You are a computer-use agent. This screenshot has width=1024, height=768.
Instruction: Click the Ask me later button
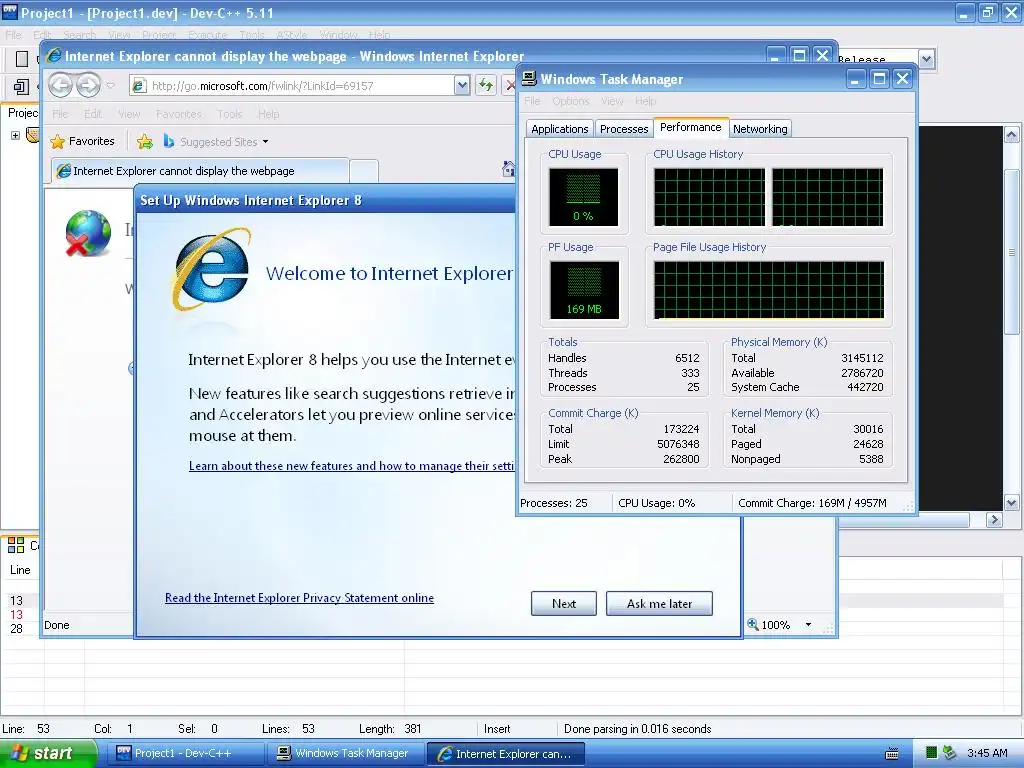[659, 603]
